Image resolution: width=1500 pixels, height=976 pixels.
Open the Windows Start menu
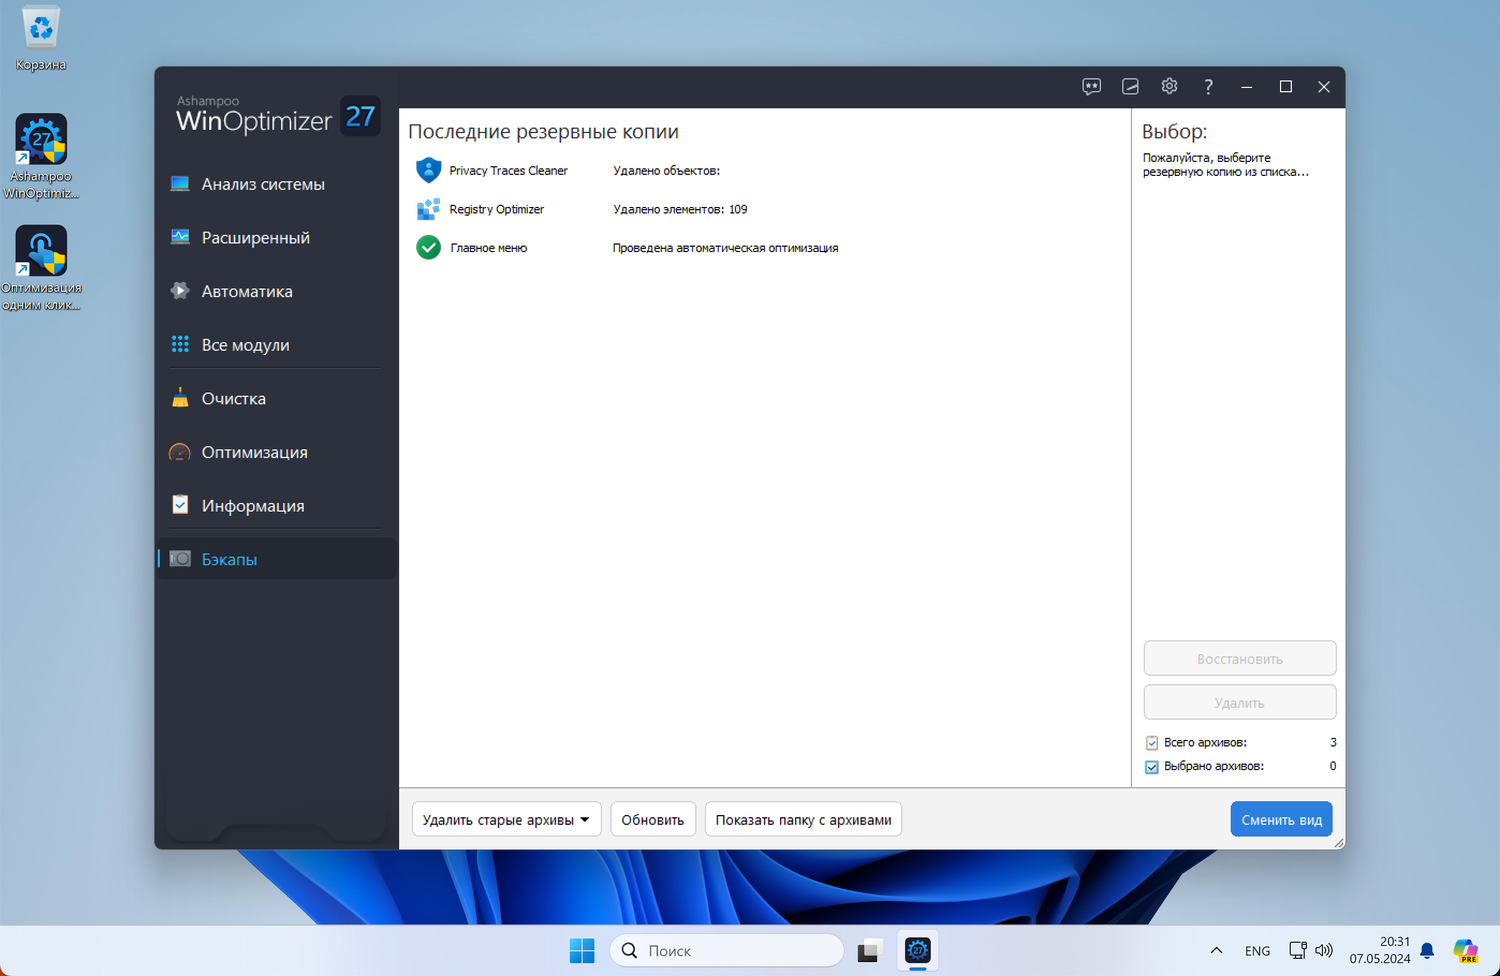coord(582,951)
